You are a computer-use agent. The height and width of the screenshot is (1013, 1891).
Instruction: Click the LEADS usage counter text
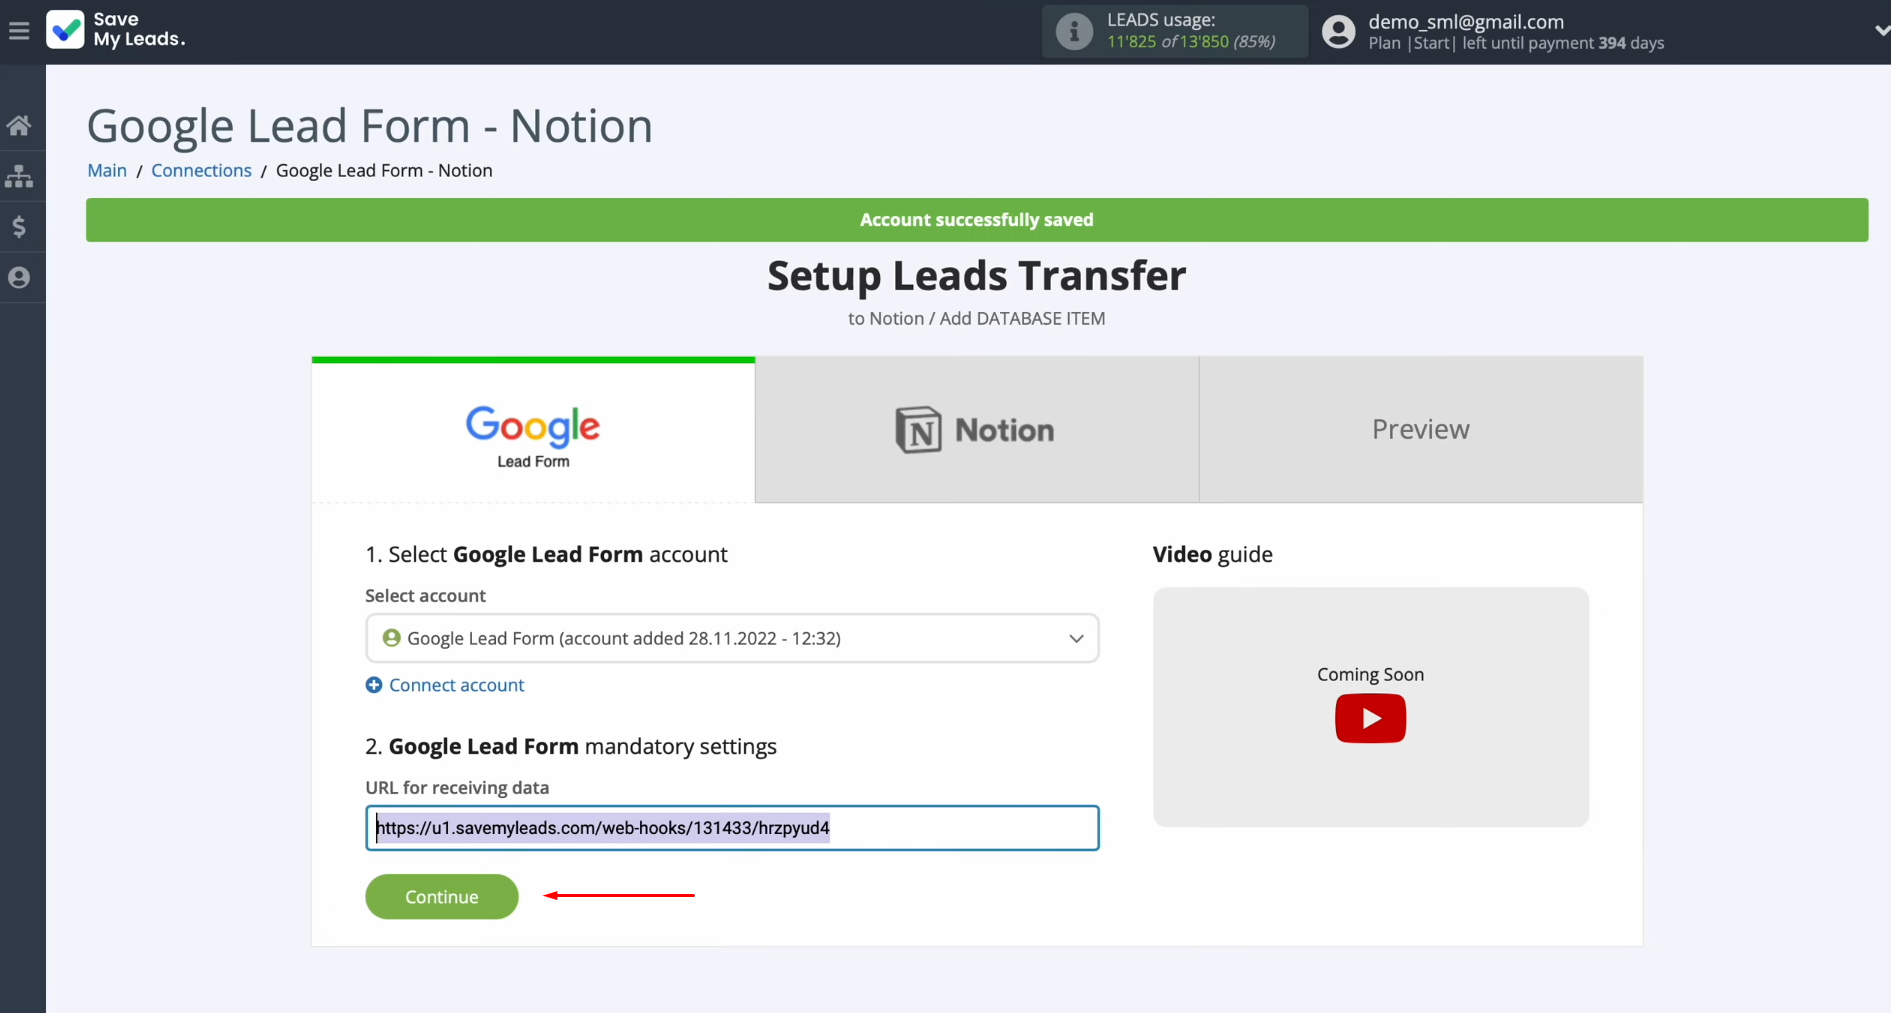point(1190,42)
